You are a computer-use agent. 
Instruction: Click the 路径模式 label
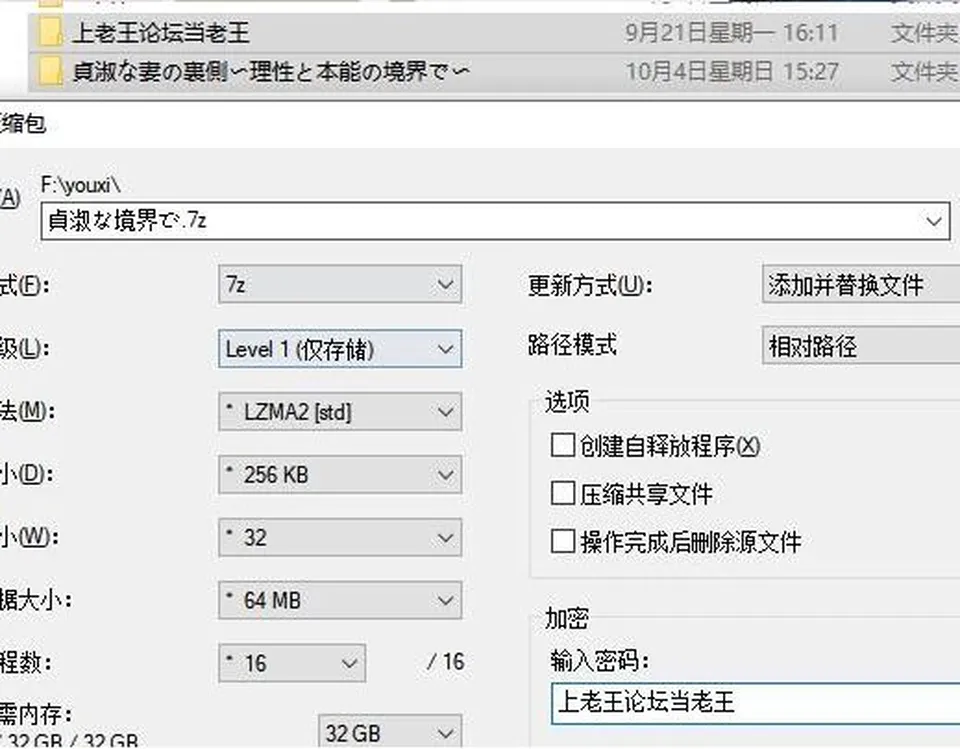pos(572,345)
